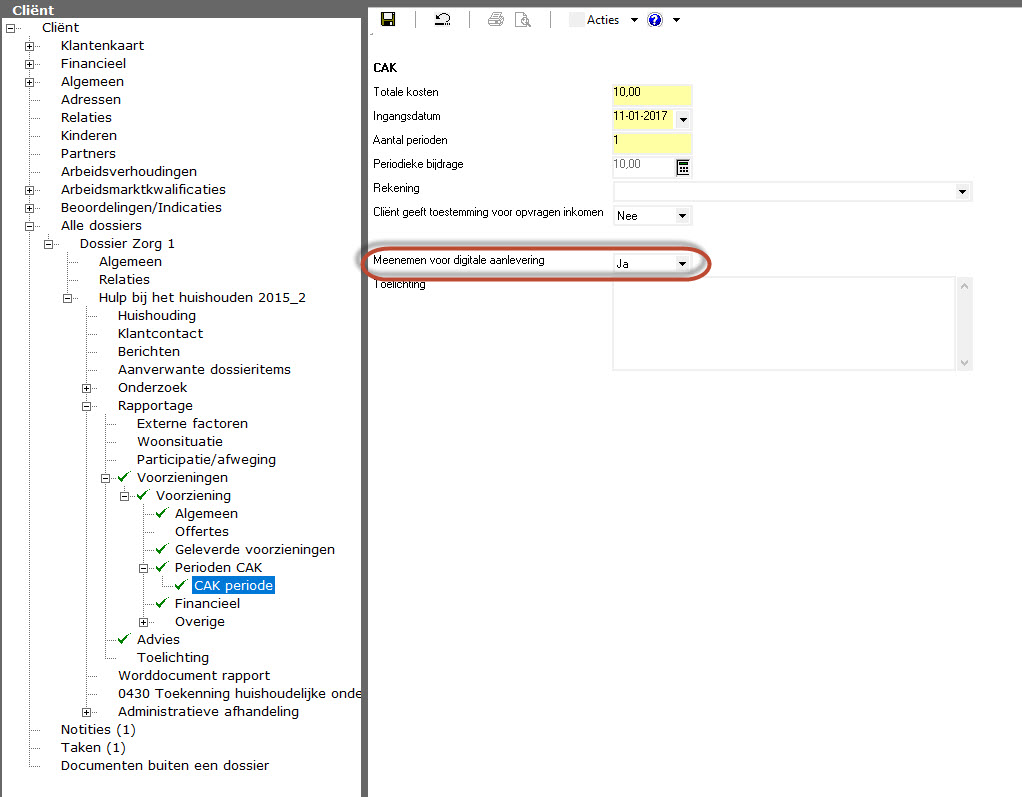Click the undo arrow toolbar icon
The image size is (1022, 797).
pyautogui.click(x=442, y=20)
